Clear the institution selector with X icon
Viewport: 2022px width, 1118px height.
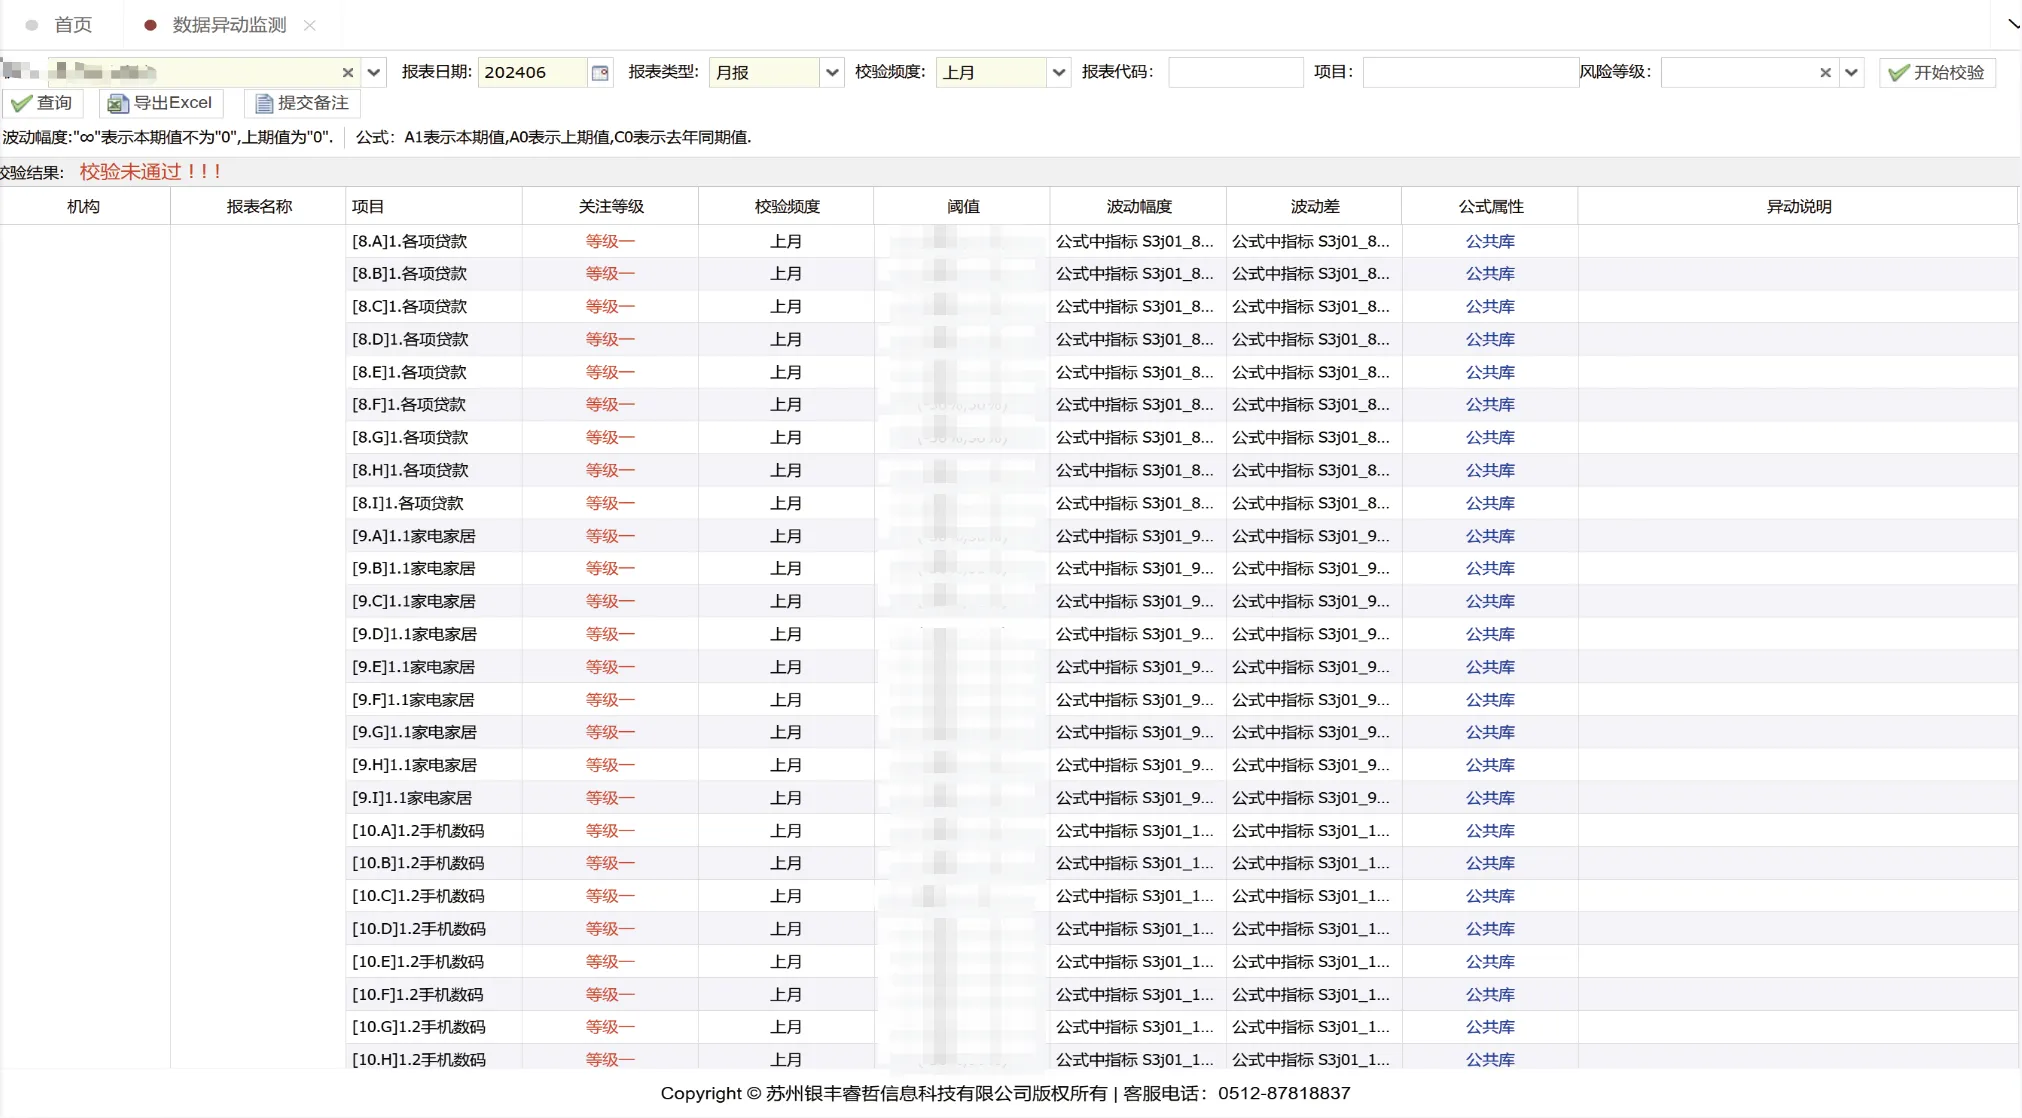tap(347, 72)
